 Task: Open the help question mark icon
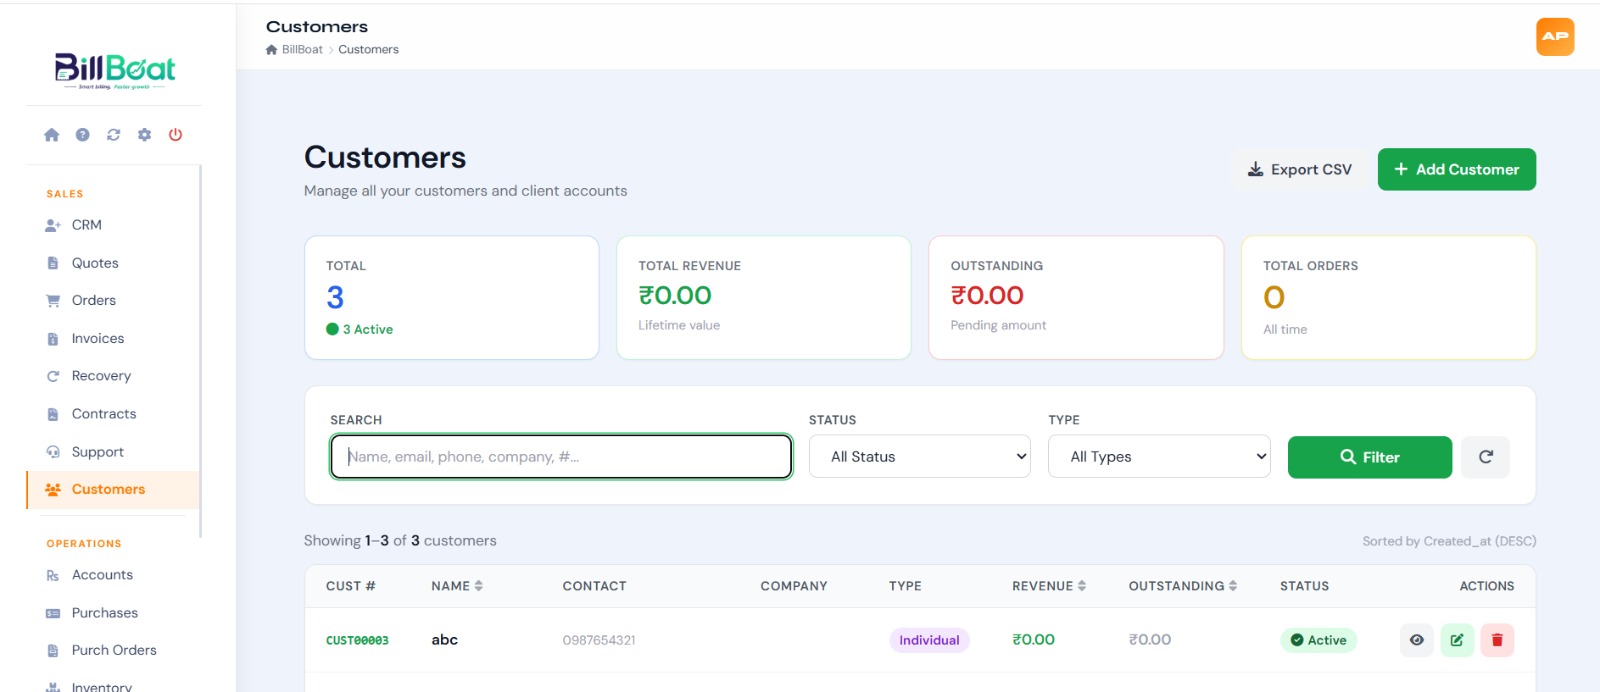point(83,135)
